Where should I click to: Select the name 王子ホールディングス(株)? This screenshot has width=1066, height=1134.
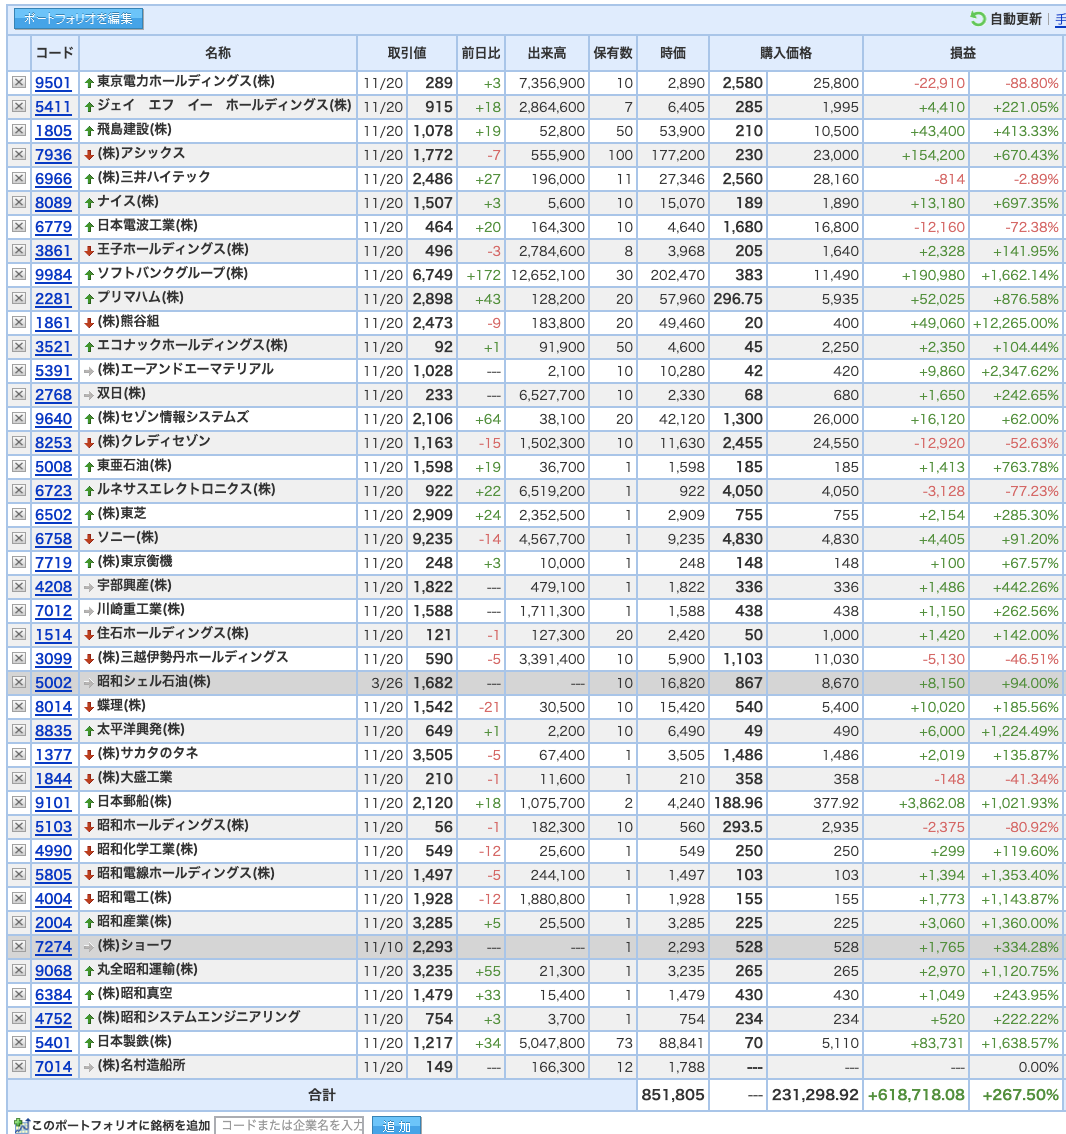tap(173, 250)
